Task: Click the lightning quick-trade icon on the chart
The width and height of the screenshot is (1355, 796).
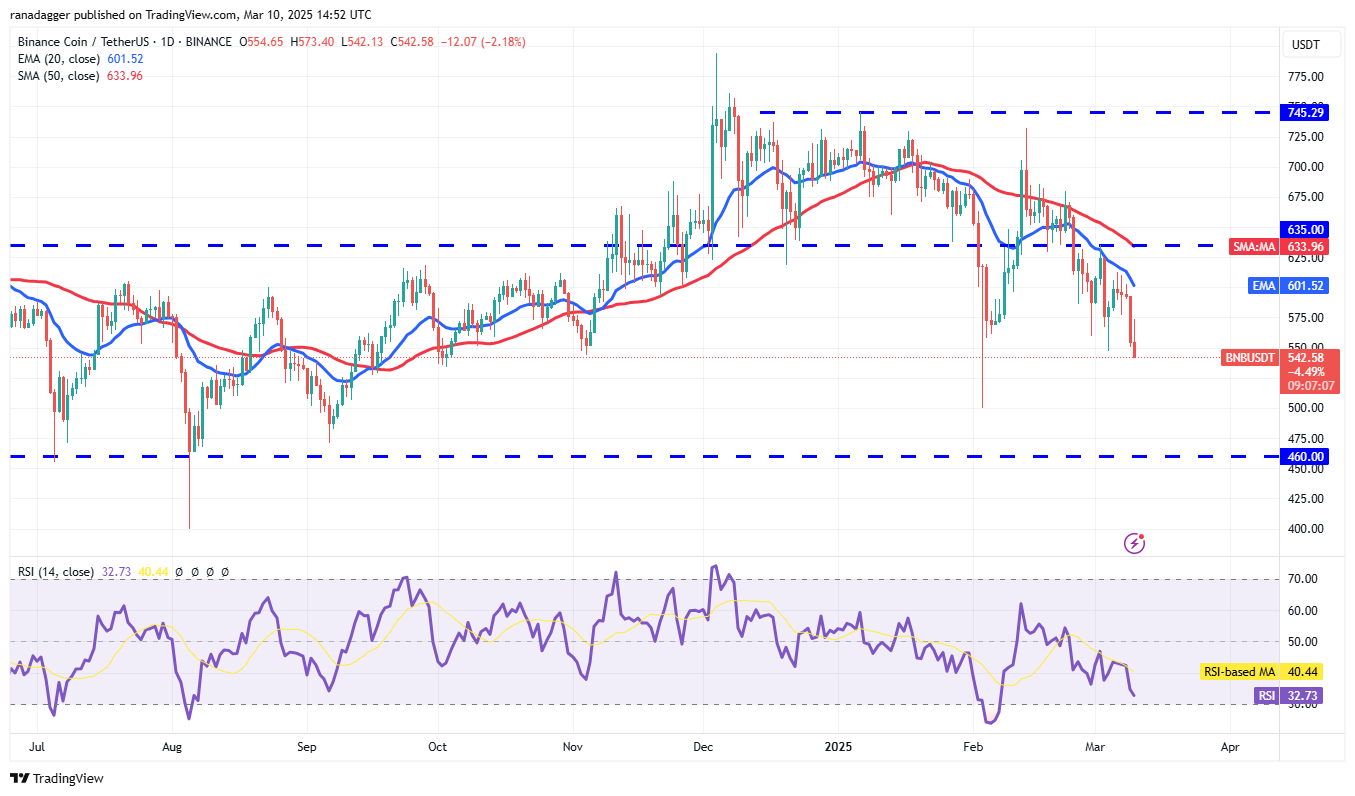Action: pos(1134,543)
